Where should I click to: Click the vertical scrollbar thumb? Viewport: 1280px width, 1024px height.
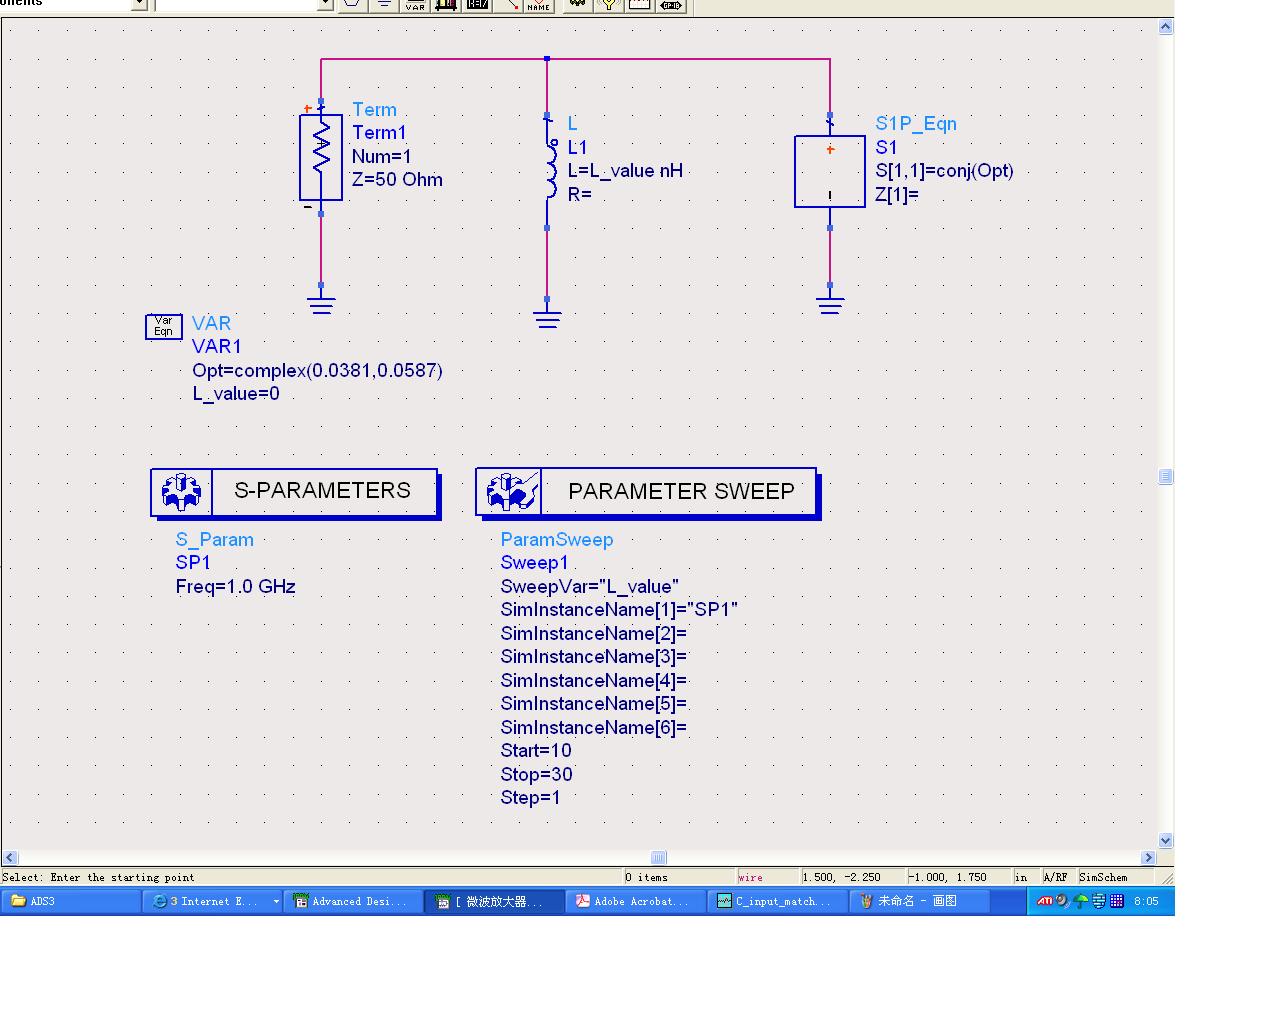tap(1165, 476)
